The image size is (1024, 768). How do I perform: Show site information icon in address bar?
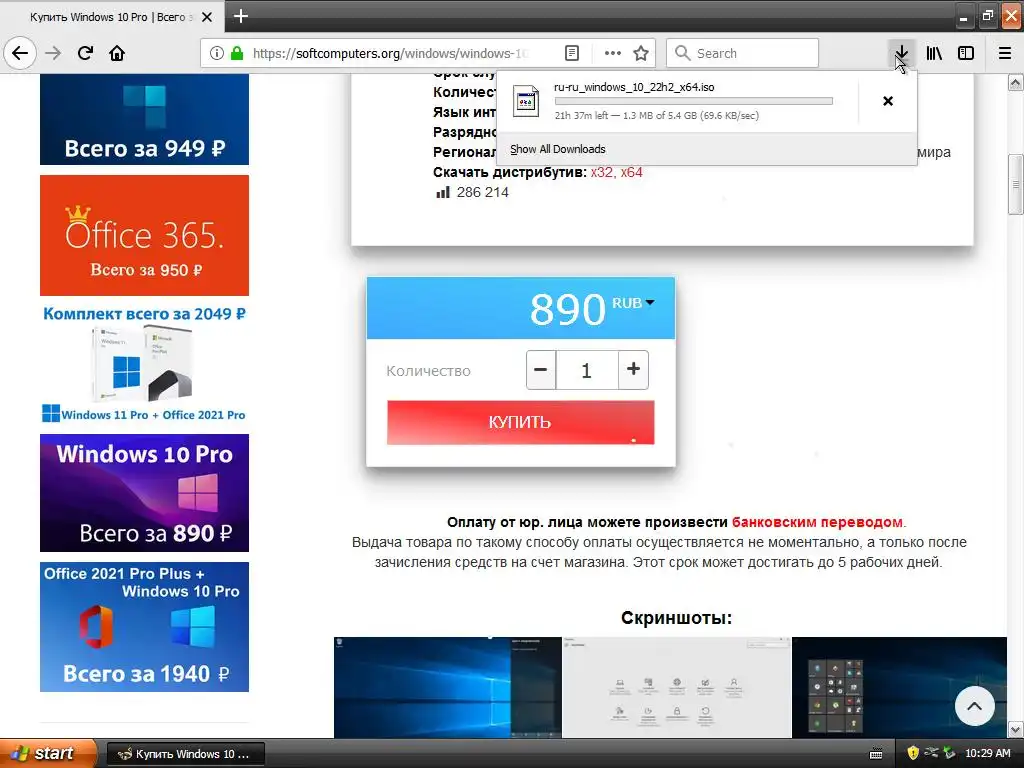coord(217,53)
